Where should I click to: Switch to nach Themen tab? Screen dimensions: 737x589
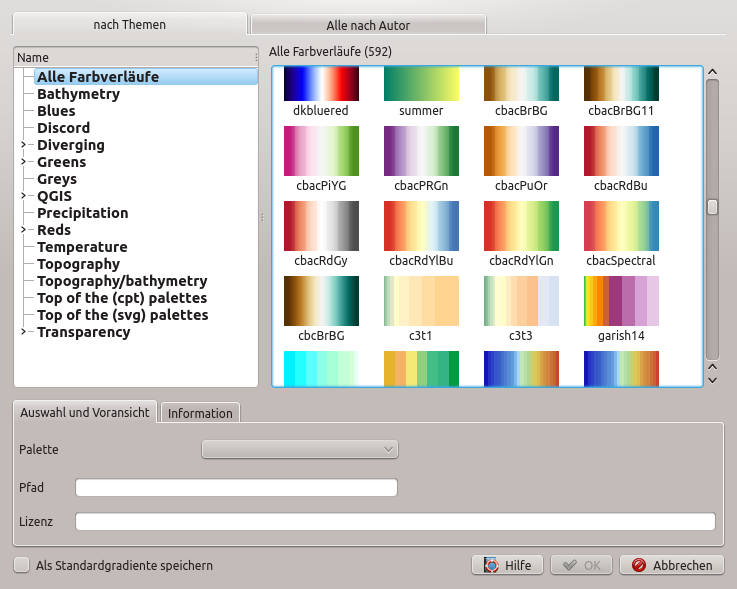pos(130,24)
